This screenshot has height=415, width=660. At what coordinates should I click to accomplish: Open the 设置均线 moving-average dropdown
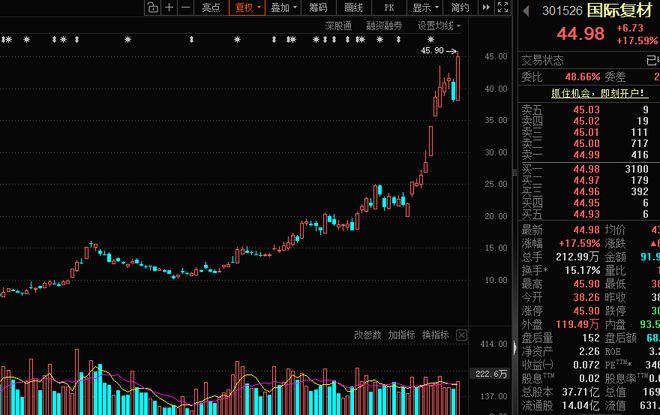pyautogui.click(x=439, y=26)
